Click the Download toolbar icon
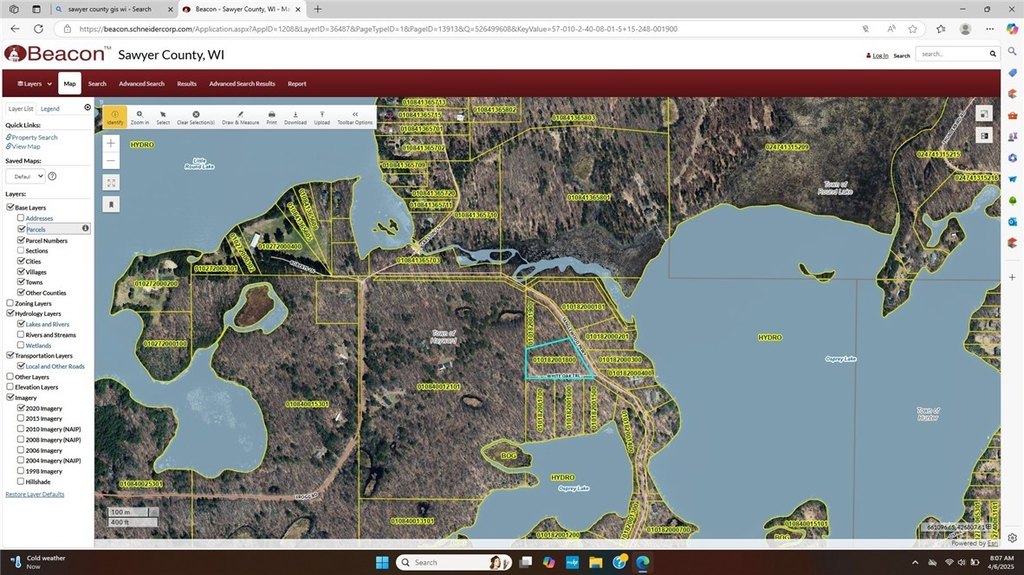Image resolution: width=1024 pixels, height=575 pixels. coord(295,116)
